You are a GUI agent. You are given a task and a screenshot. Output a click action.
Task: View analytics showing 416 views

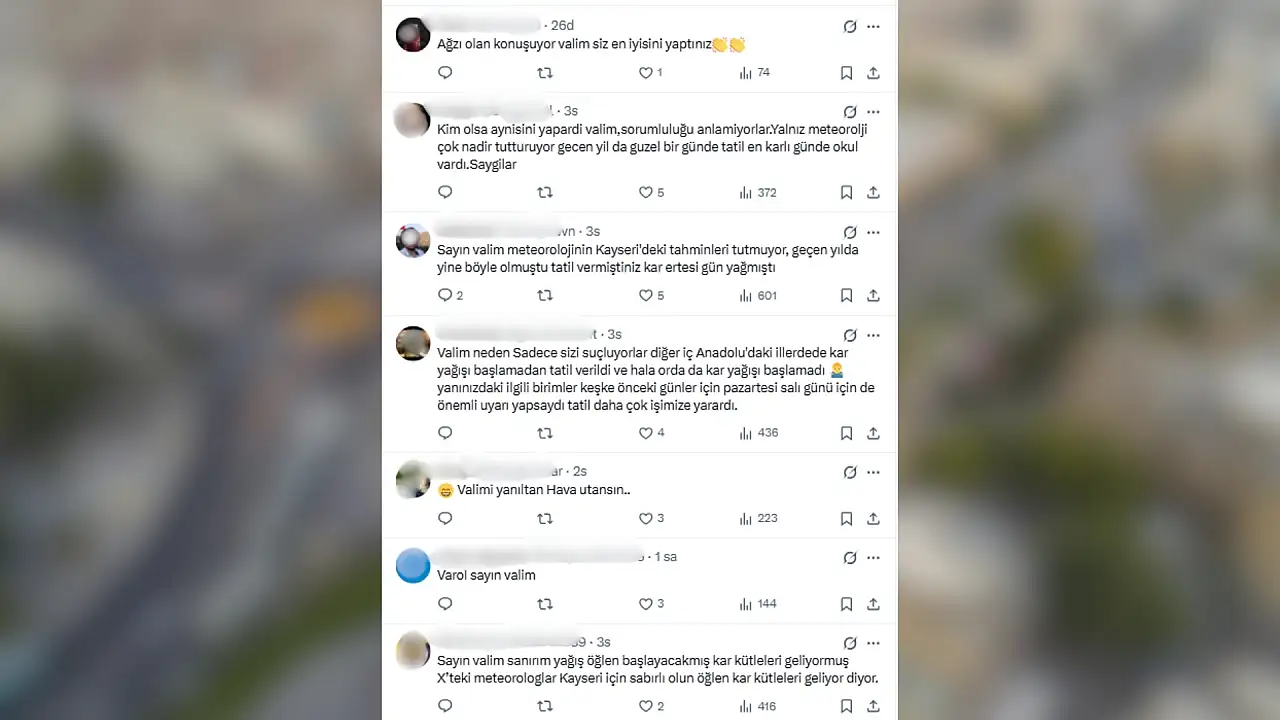757,706
